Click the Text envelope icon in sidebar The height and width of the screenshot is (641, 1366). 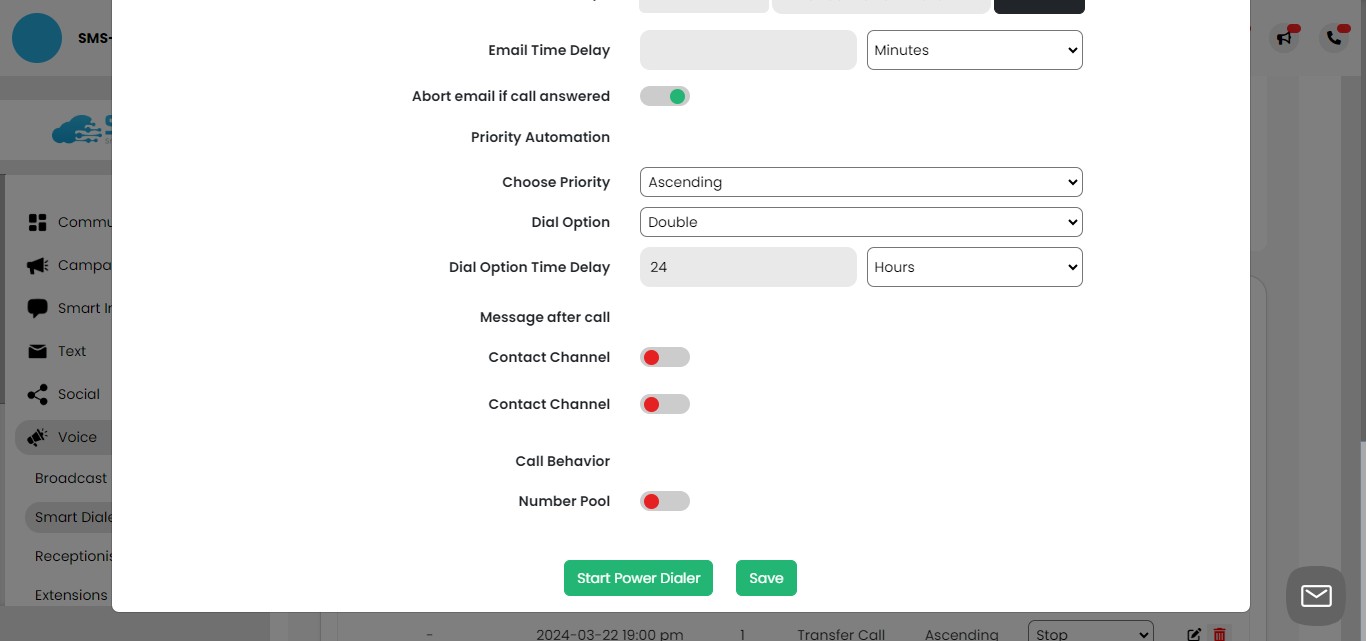(x=38, y=351)
